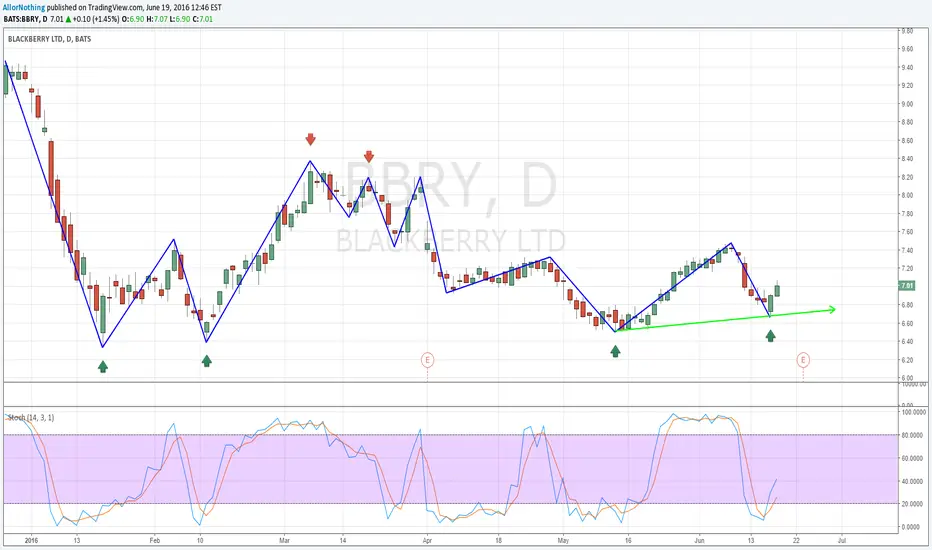Click the 6.60 price axis label
The width and height of the screenshot is (932, 550).
[x=907, y=323]
